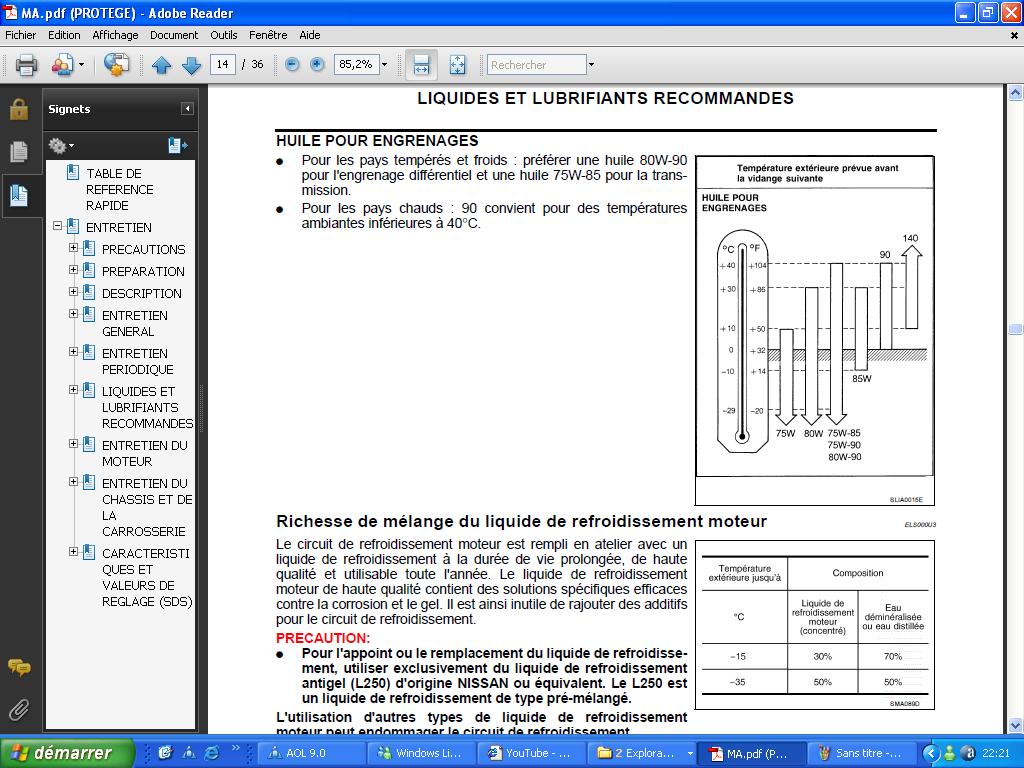
Task: Expand the PRECAUTIONS bookmark node
Action: pyautogui.click(x=73, y=248)
